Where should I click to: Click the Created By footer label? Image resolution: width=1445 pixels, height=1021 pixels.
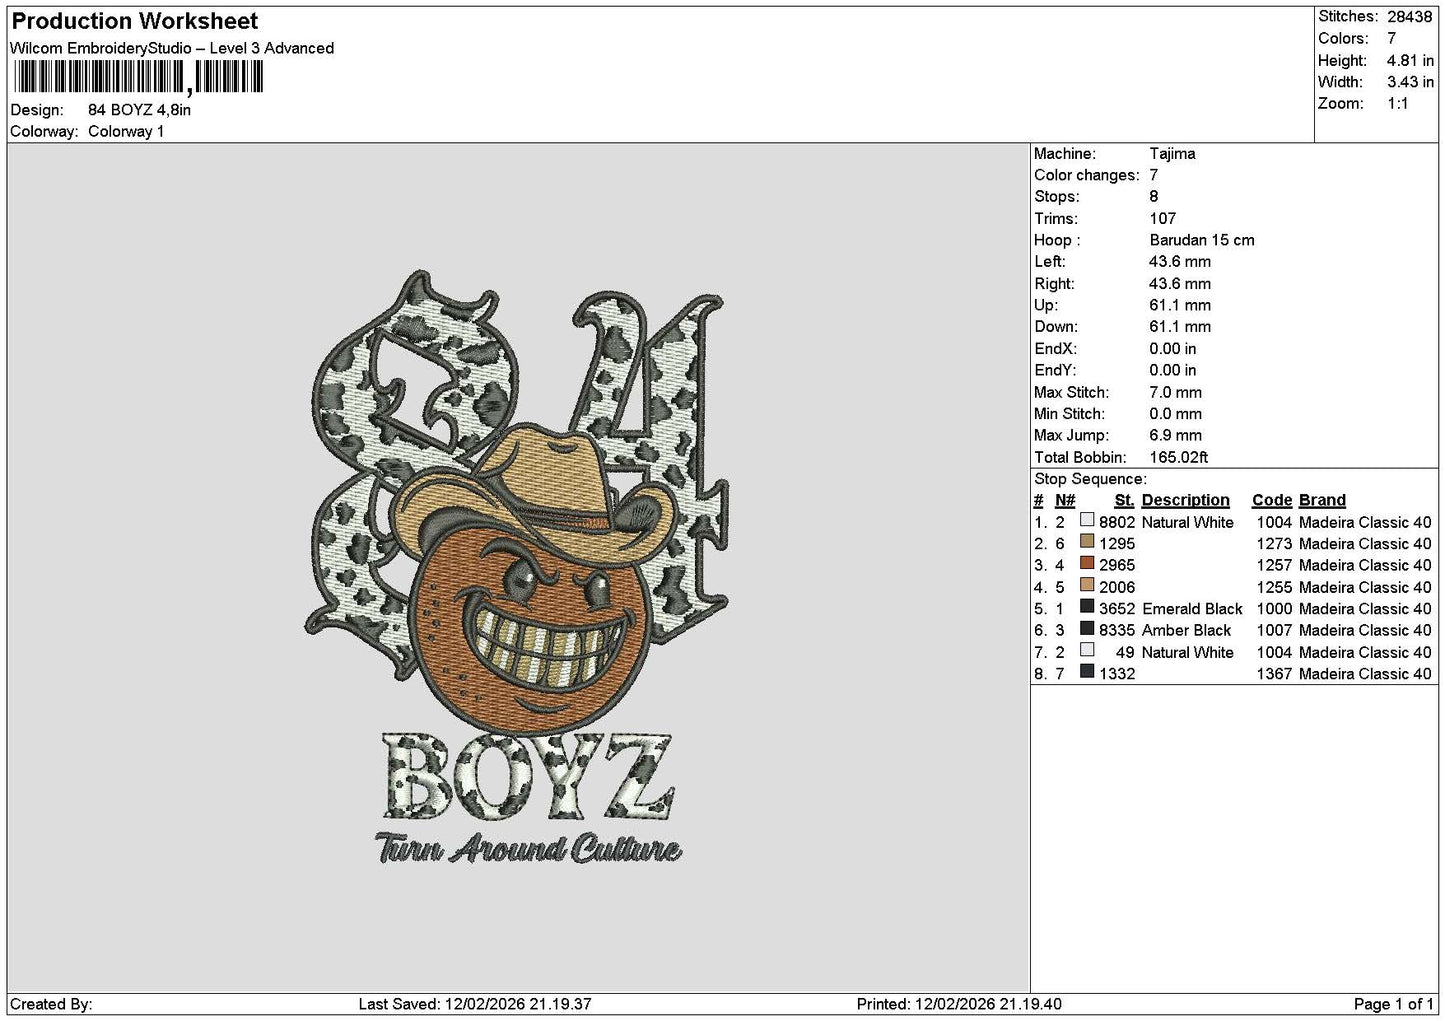[51, 1004]
